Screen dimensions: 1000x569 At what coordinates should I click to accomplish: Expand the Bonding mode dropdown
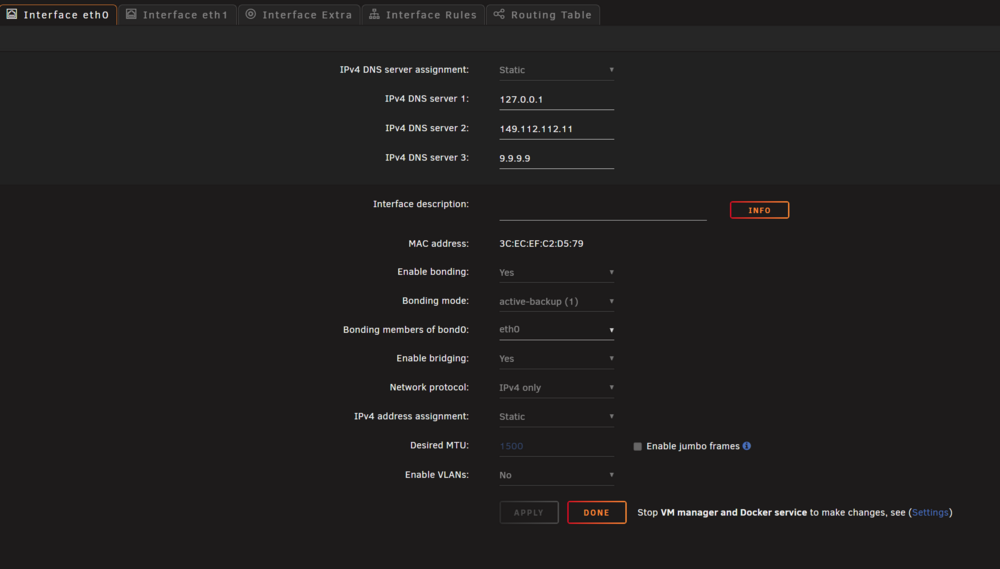pyautogui.click(x=556, y=301)
